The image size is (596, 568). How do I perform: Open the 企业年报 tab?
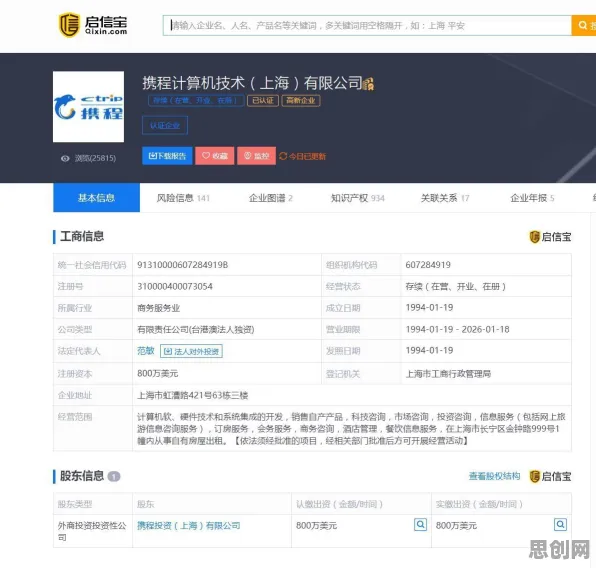(532, 198)
